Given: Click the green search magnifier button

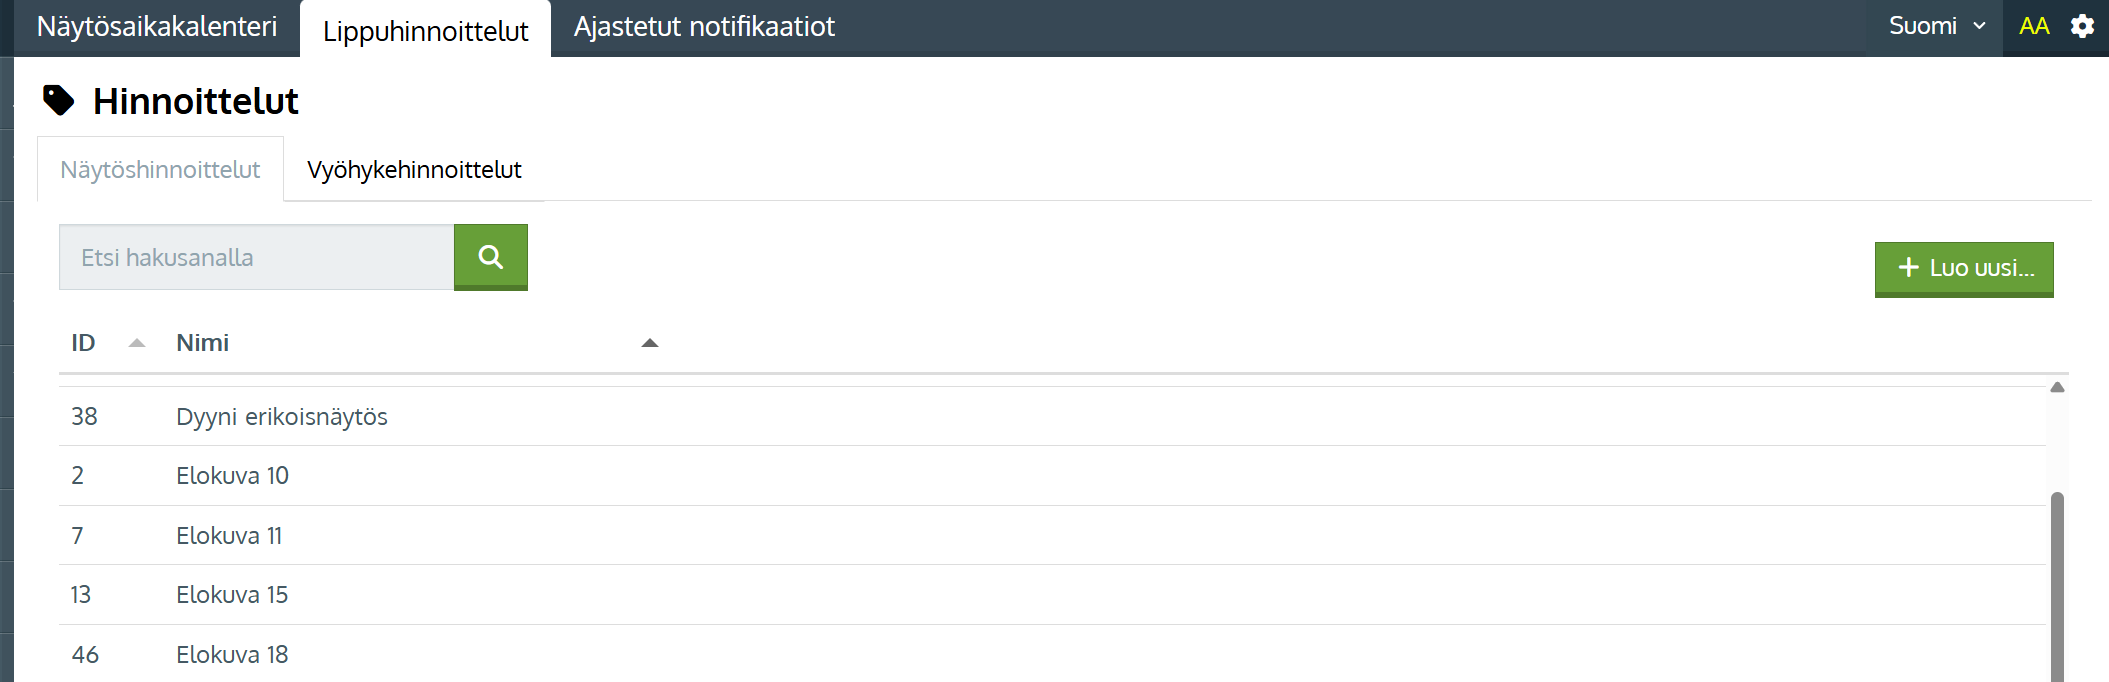Looking at the screenshot, I should [x=490, y=257].
